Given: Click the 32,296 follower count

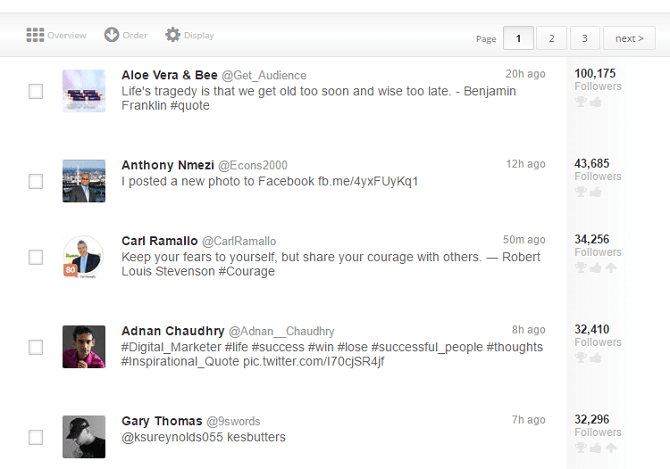Looking at the screenshot, I should [x=592, y=419].
